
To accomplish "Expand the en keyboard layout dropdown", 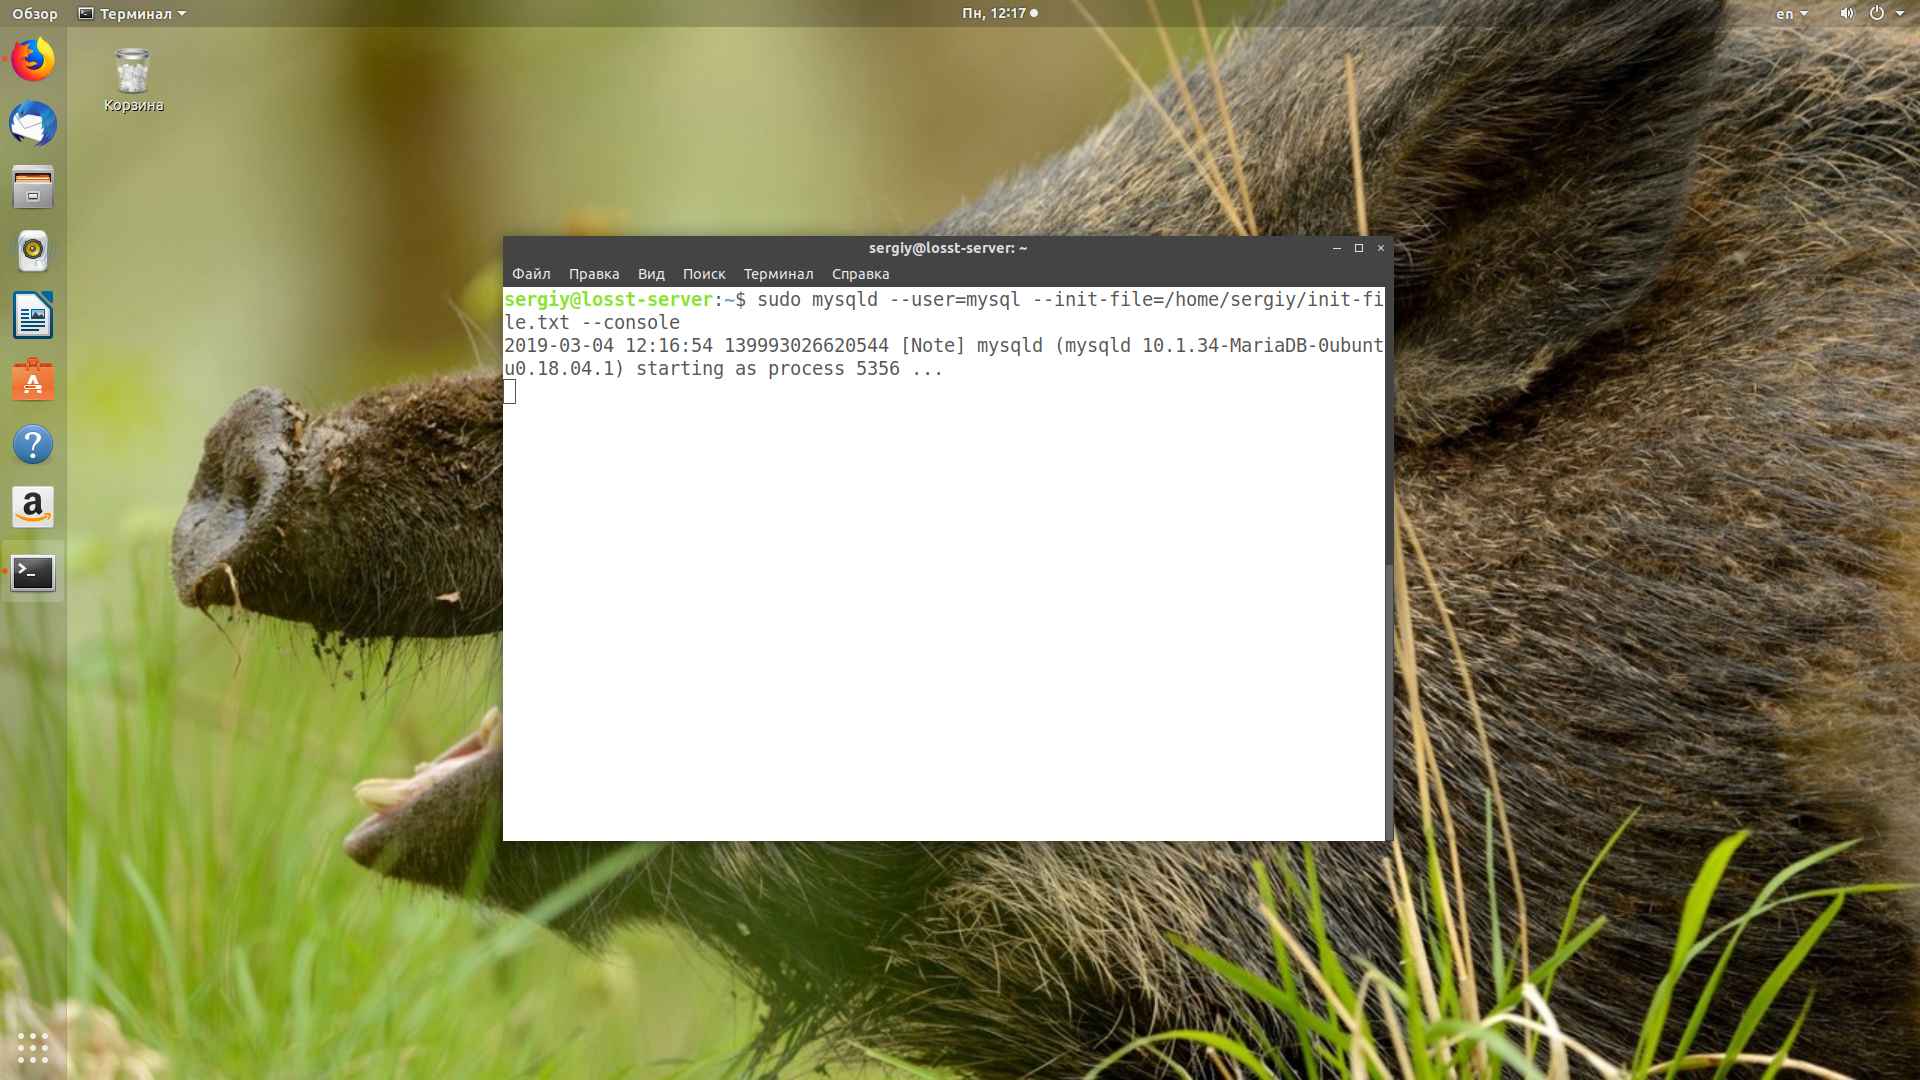I will 1792,14.
